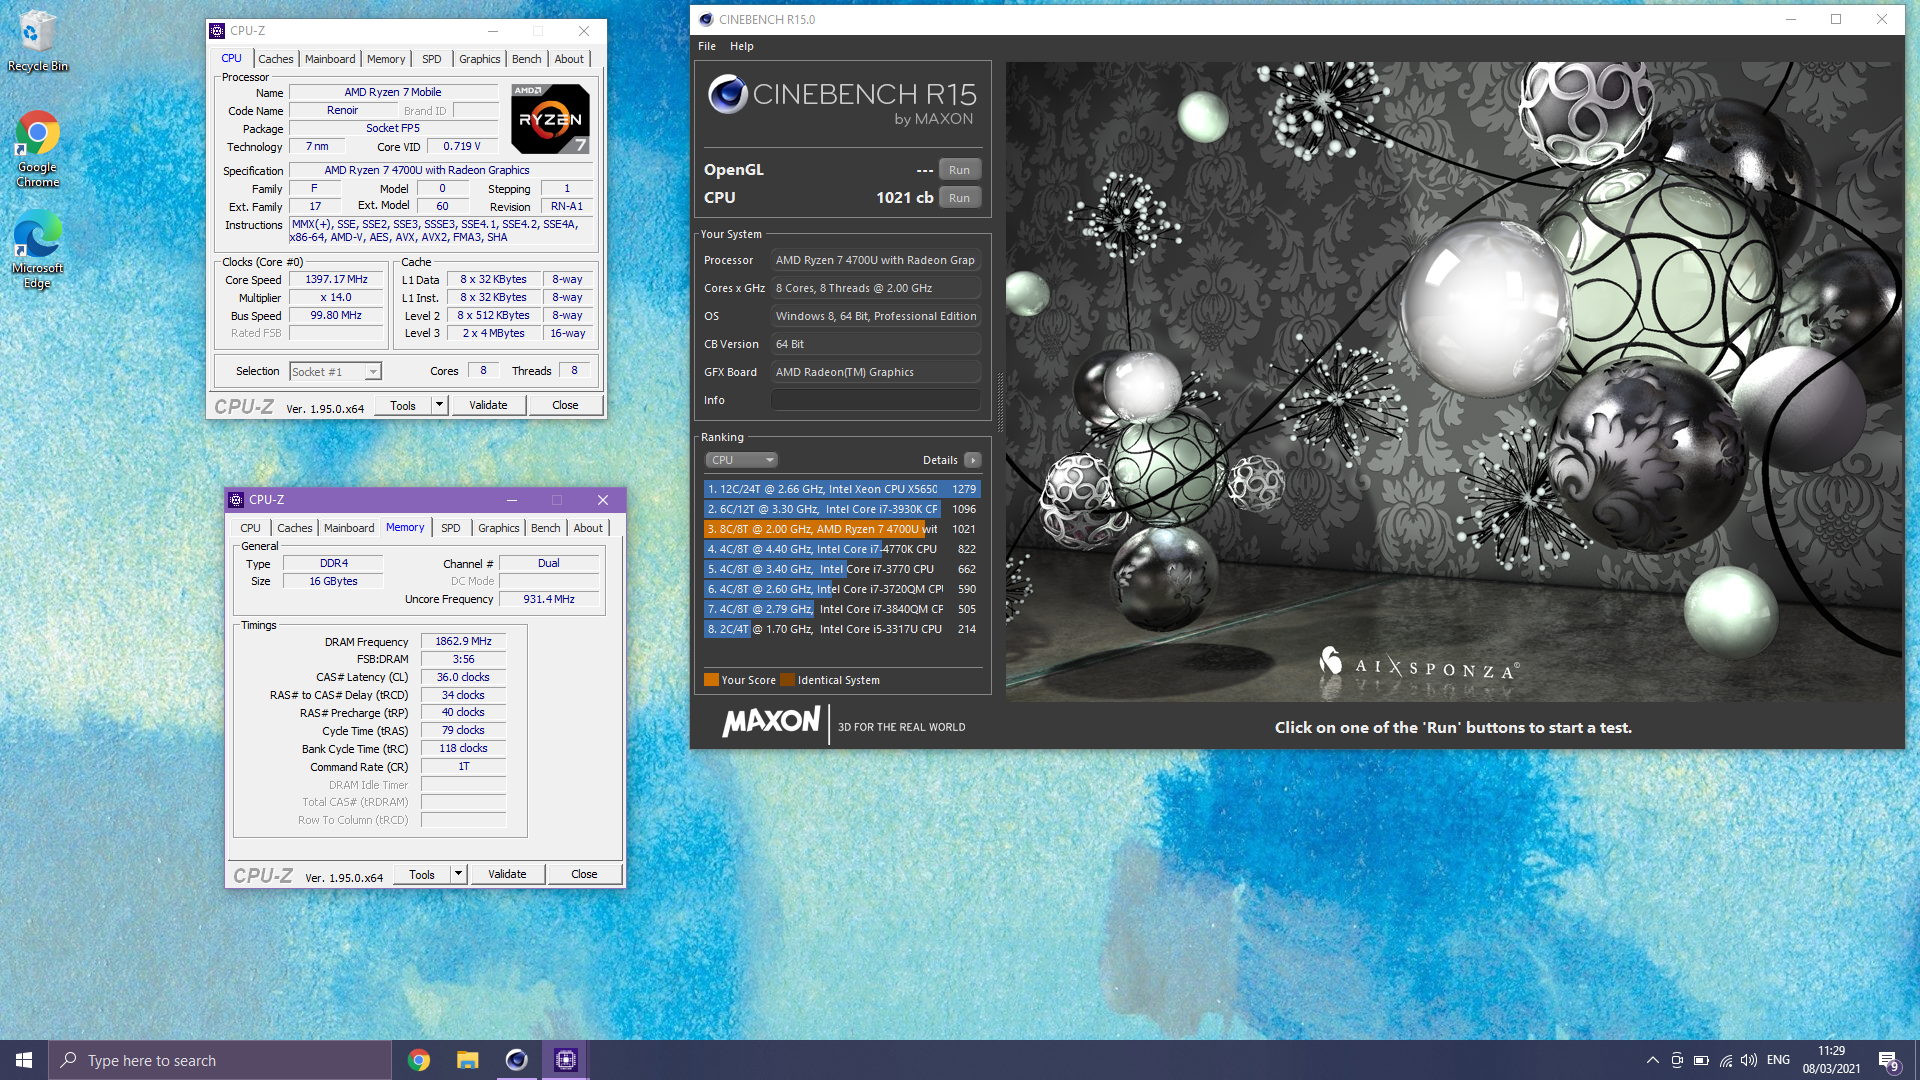Click the ENG language indicator
Image resolution: width=1920 pixels, height=1080 pixels.
point(1778,1060)
